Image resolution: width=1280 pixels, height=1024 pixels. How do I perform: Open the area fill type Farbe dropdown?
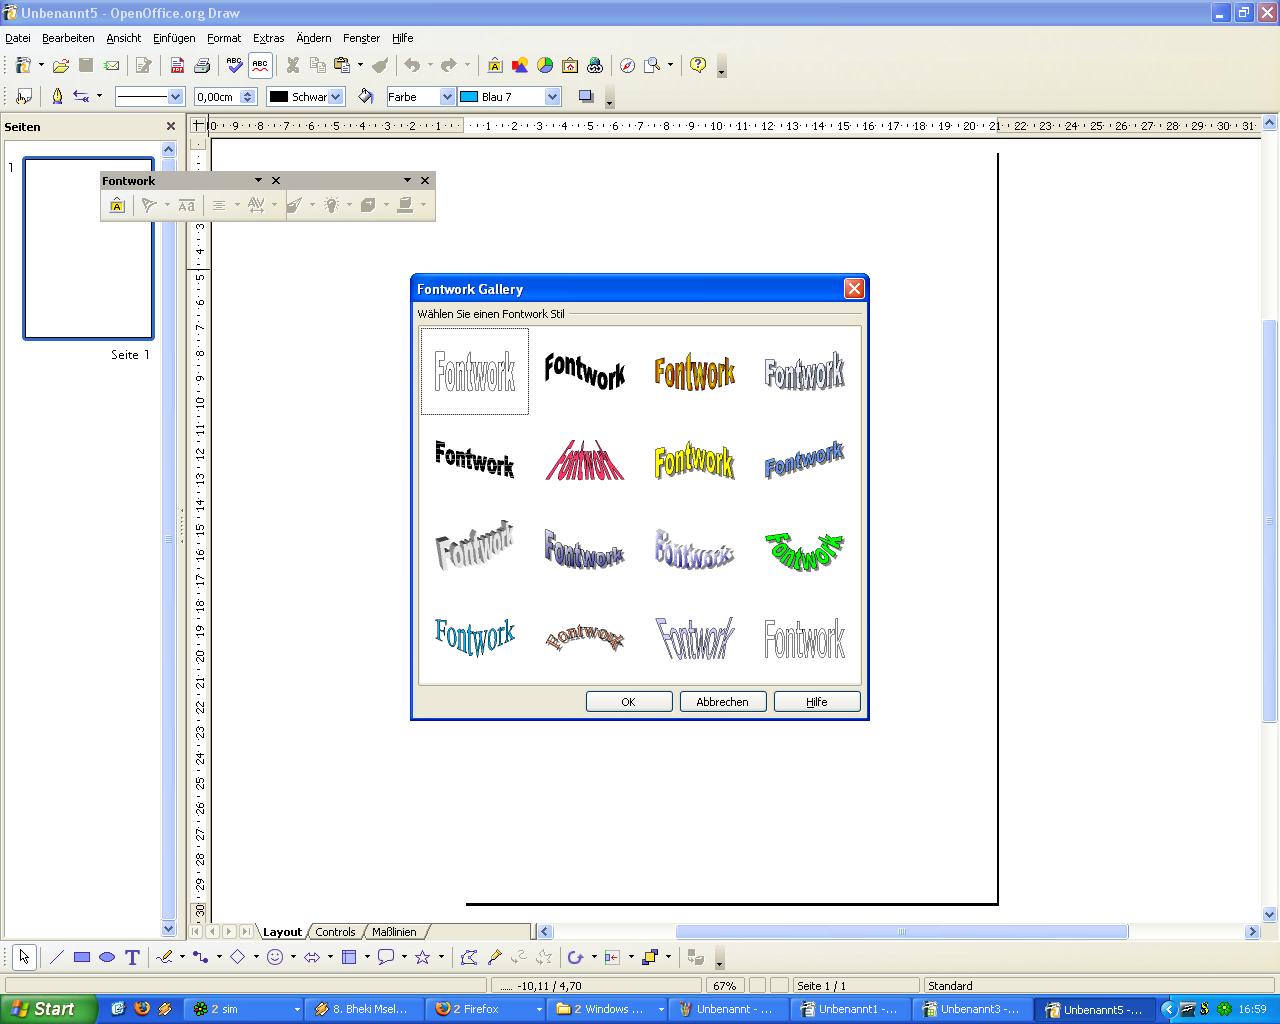tap(448, 97)
